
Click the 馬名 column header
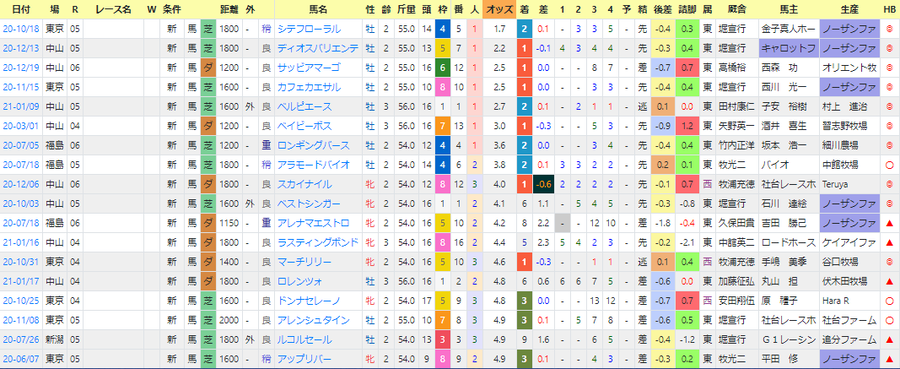[319, 9]
